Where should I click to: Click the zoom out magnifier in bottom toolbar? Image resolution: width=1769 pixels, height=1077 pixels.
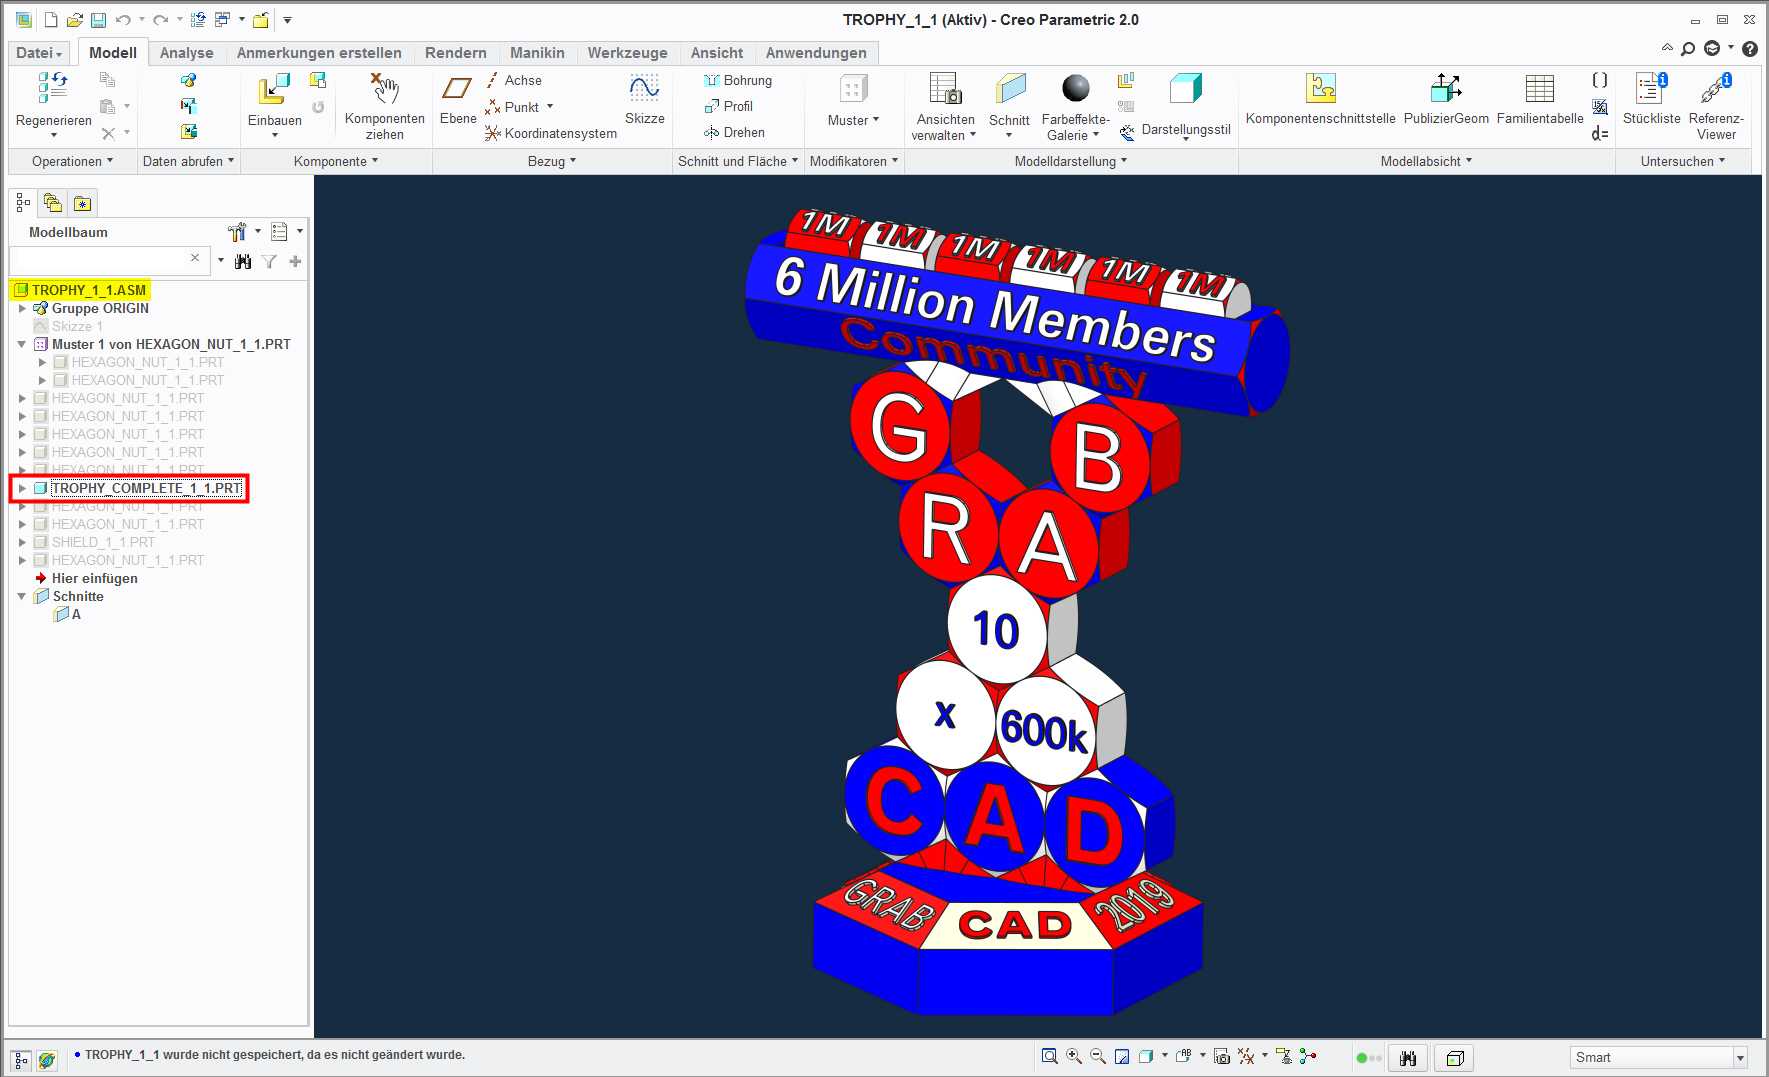click(x=1098, y=1056)
